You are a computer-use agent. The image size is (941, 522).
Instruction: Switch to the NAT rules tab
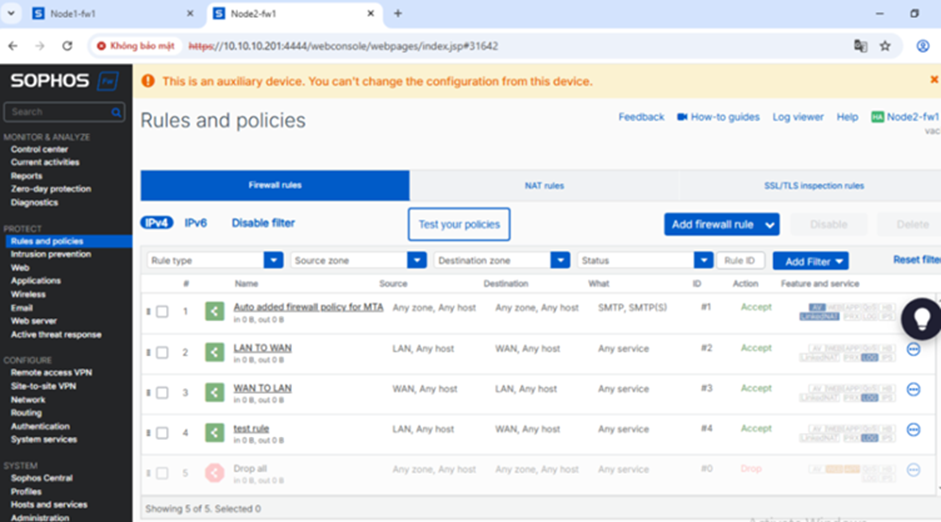click(x=544, y=186)
